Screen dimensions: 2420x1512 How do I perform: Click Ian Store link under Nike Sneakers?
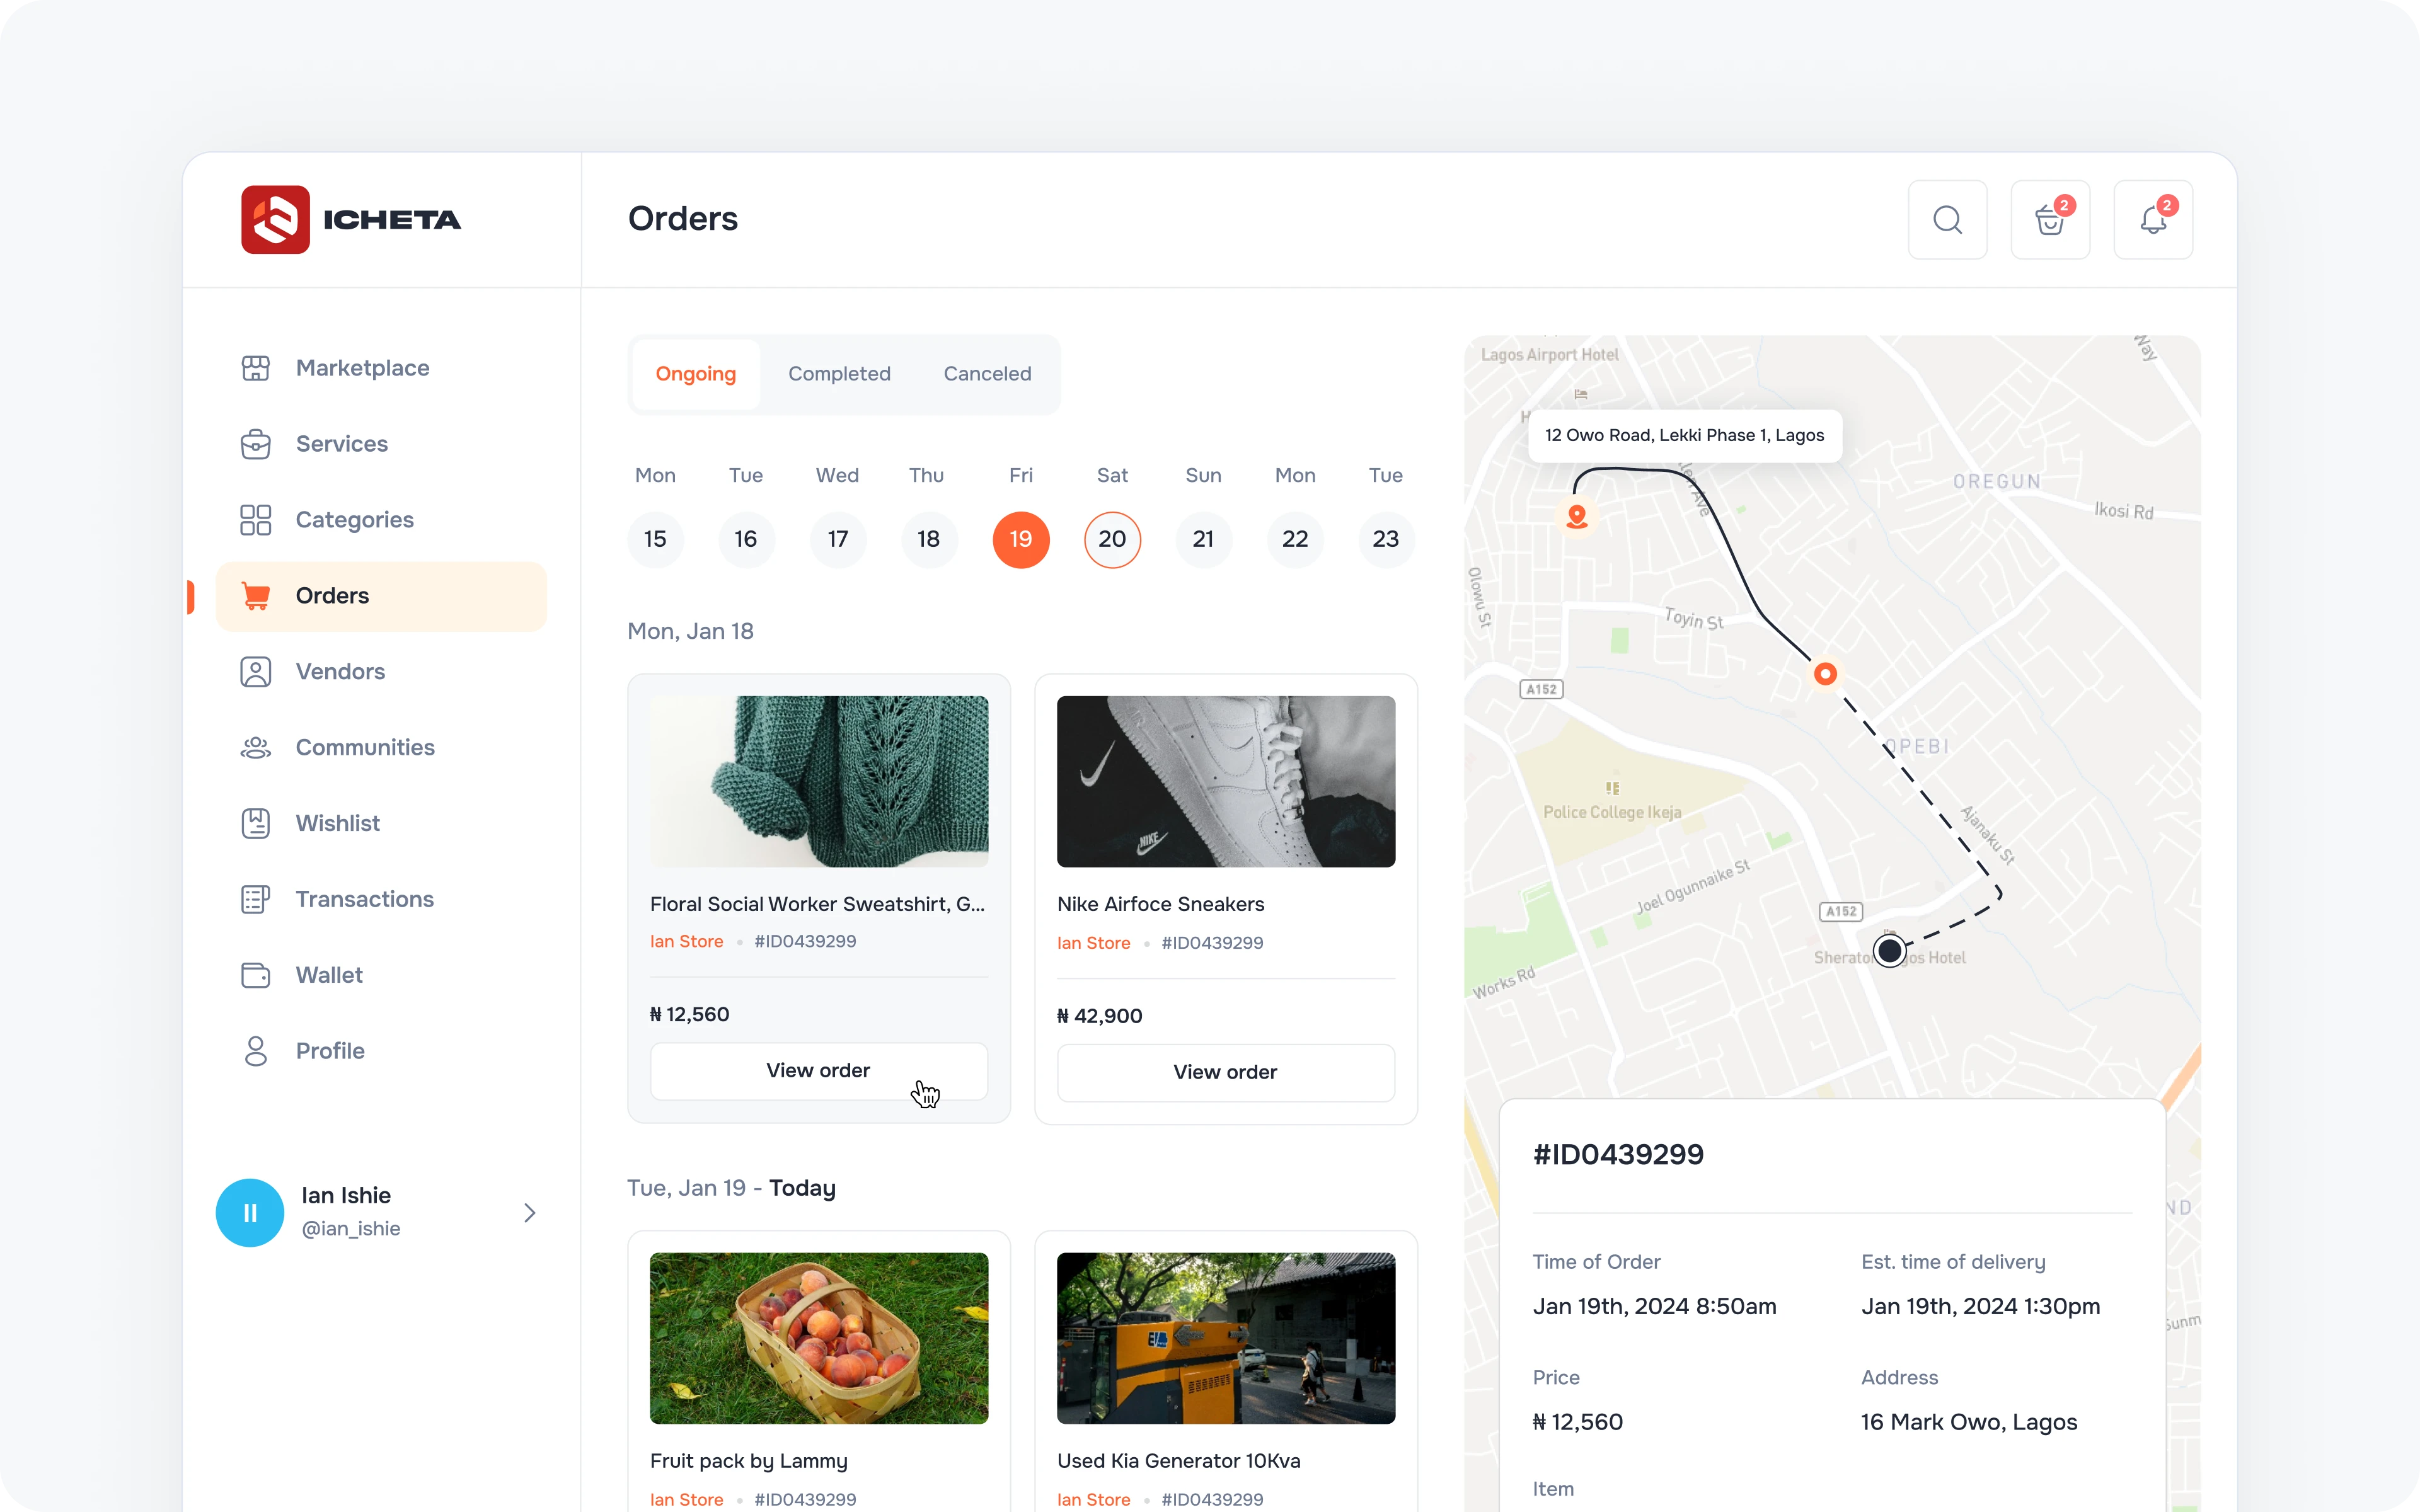click(x=1093, y=943)
